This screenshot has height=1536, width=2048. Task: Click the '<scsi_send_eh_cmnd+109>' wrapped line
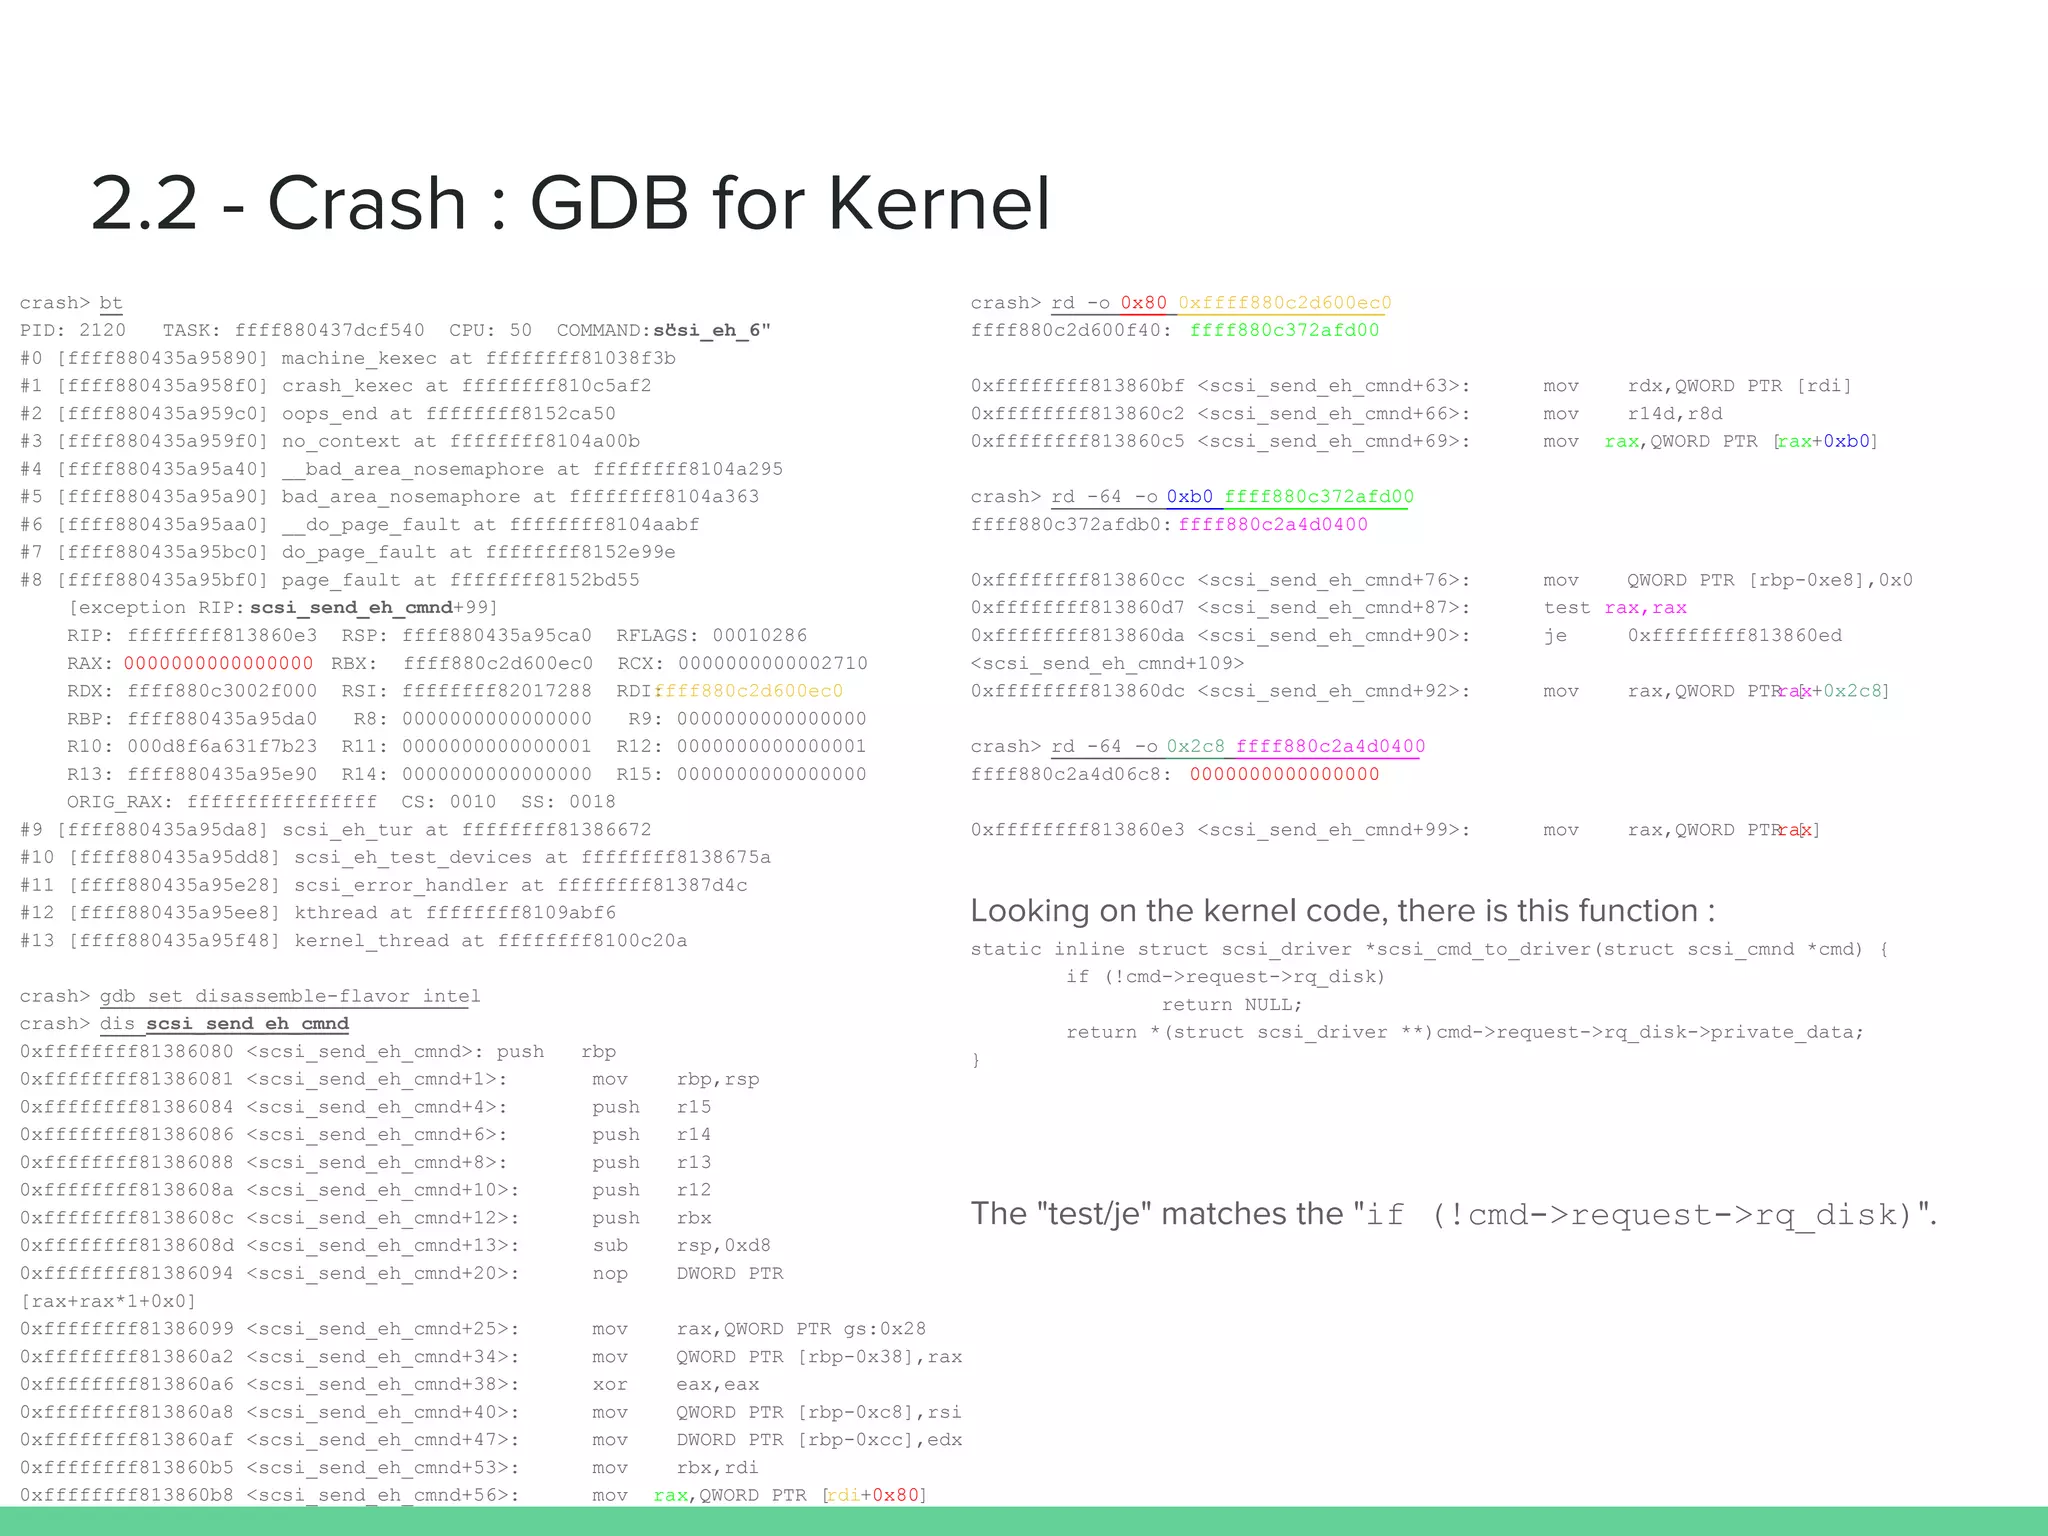click(1107, 664)
